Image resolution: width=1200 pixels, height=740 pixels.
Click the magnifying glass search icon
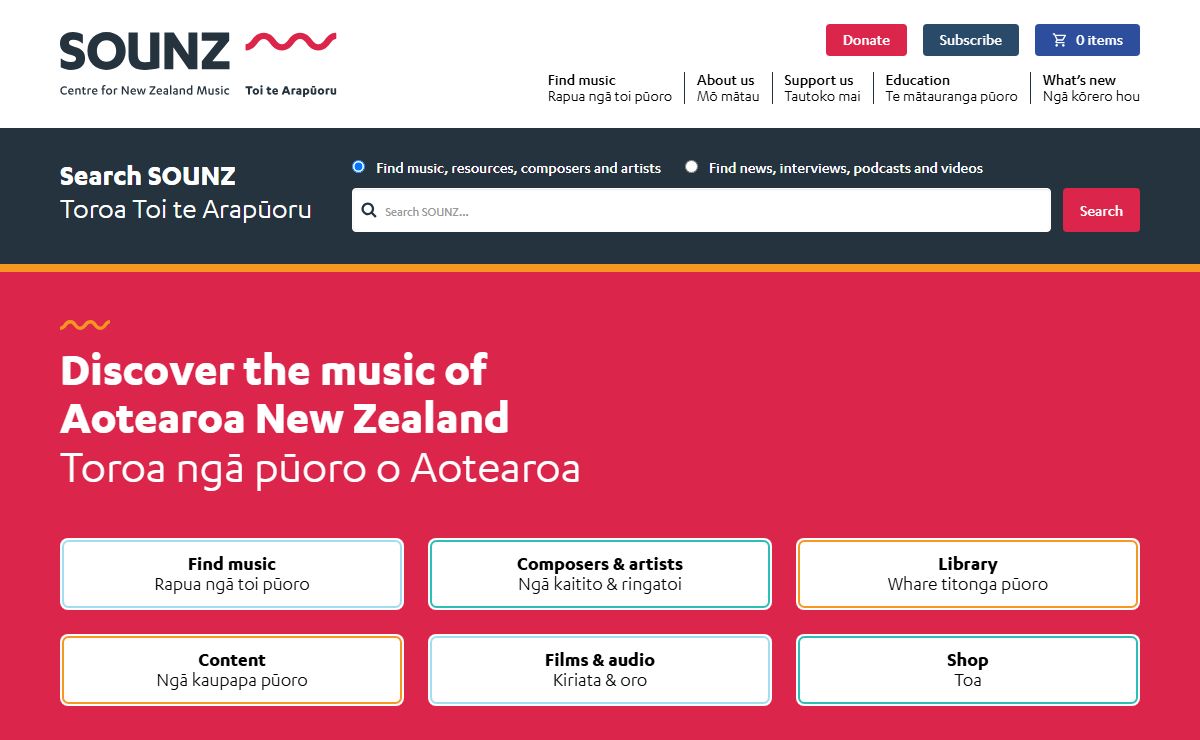point(369,211)
